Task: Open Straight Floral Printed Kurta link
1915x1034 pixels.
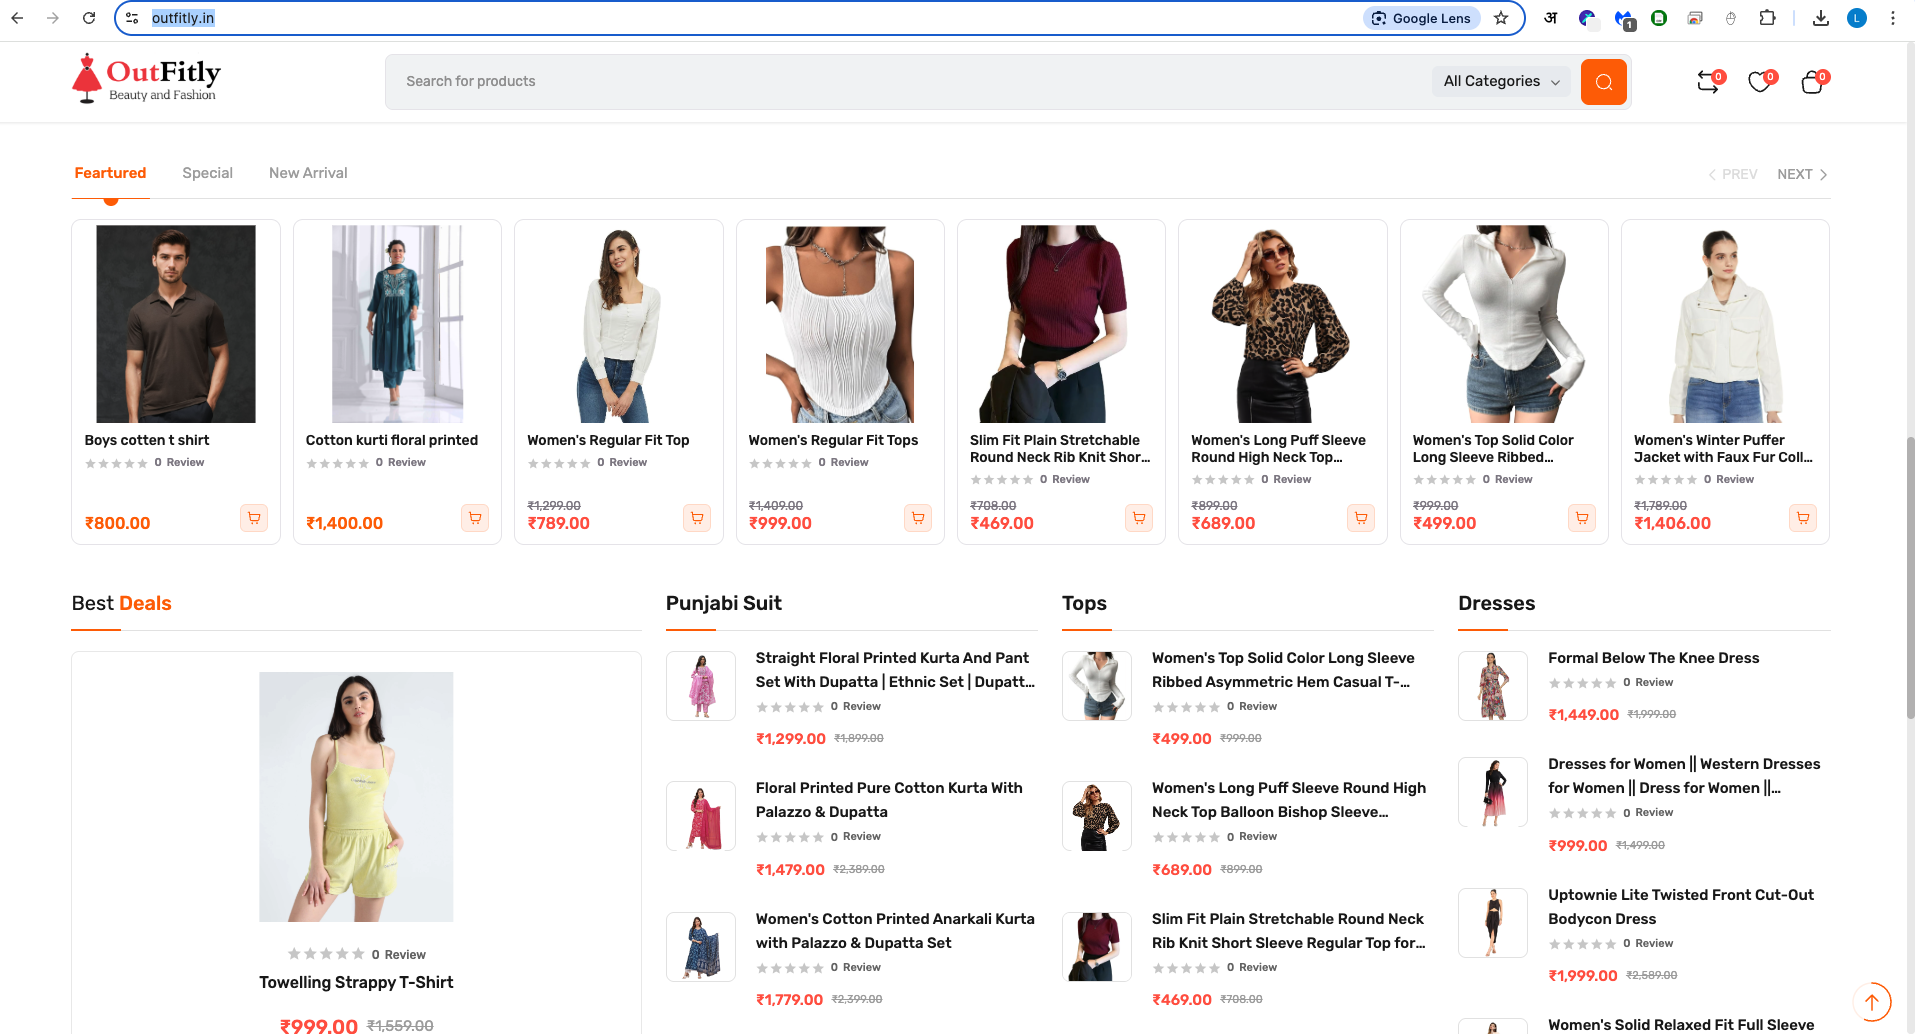Action: pyautogui.click(x=895, y=670)
